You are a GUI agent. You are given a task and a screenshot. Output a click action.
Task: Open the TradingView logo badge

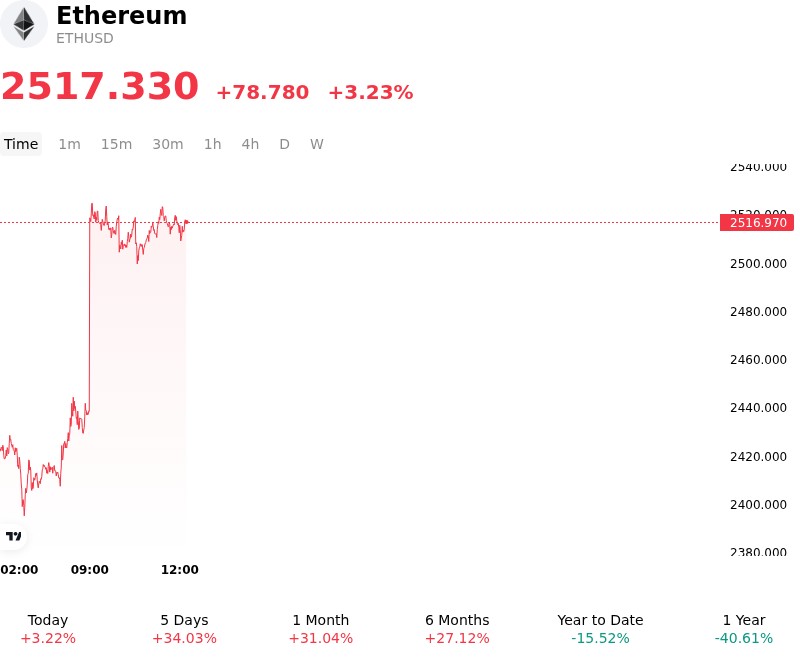point(13,536)
